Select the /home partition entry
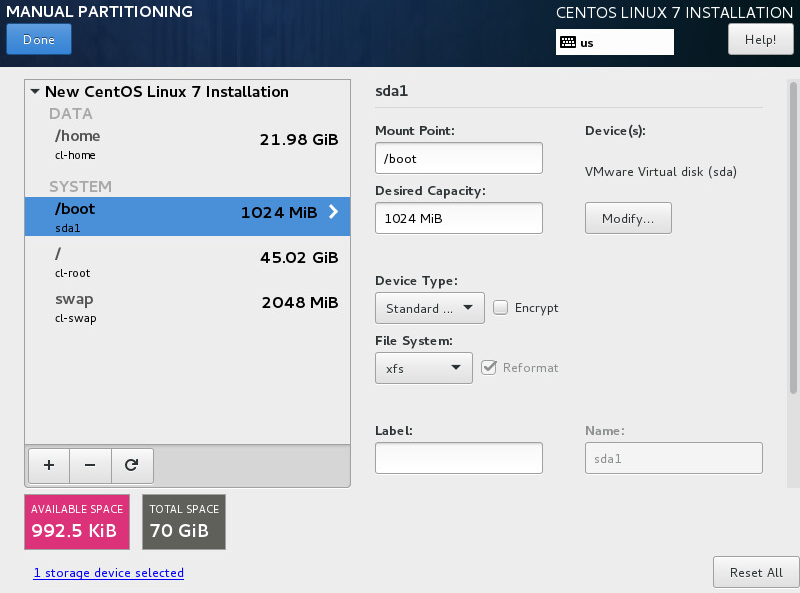This screenshot has width=800, height=593. click(x=187, y=144)
